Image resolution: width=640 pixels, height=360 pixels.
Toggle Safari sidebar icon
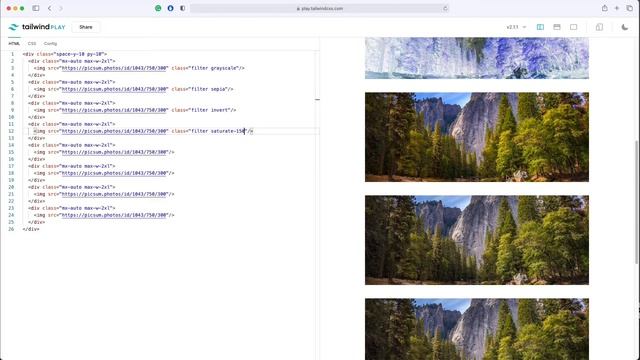(36, 8)
